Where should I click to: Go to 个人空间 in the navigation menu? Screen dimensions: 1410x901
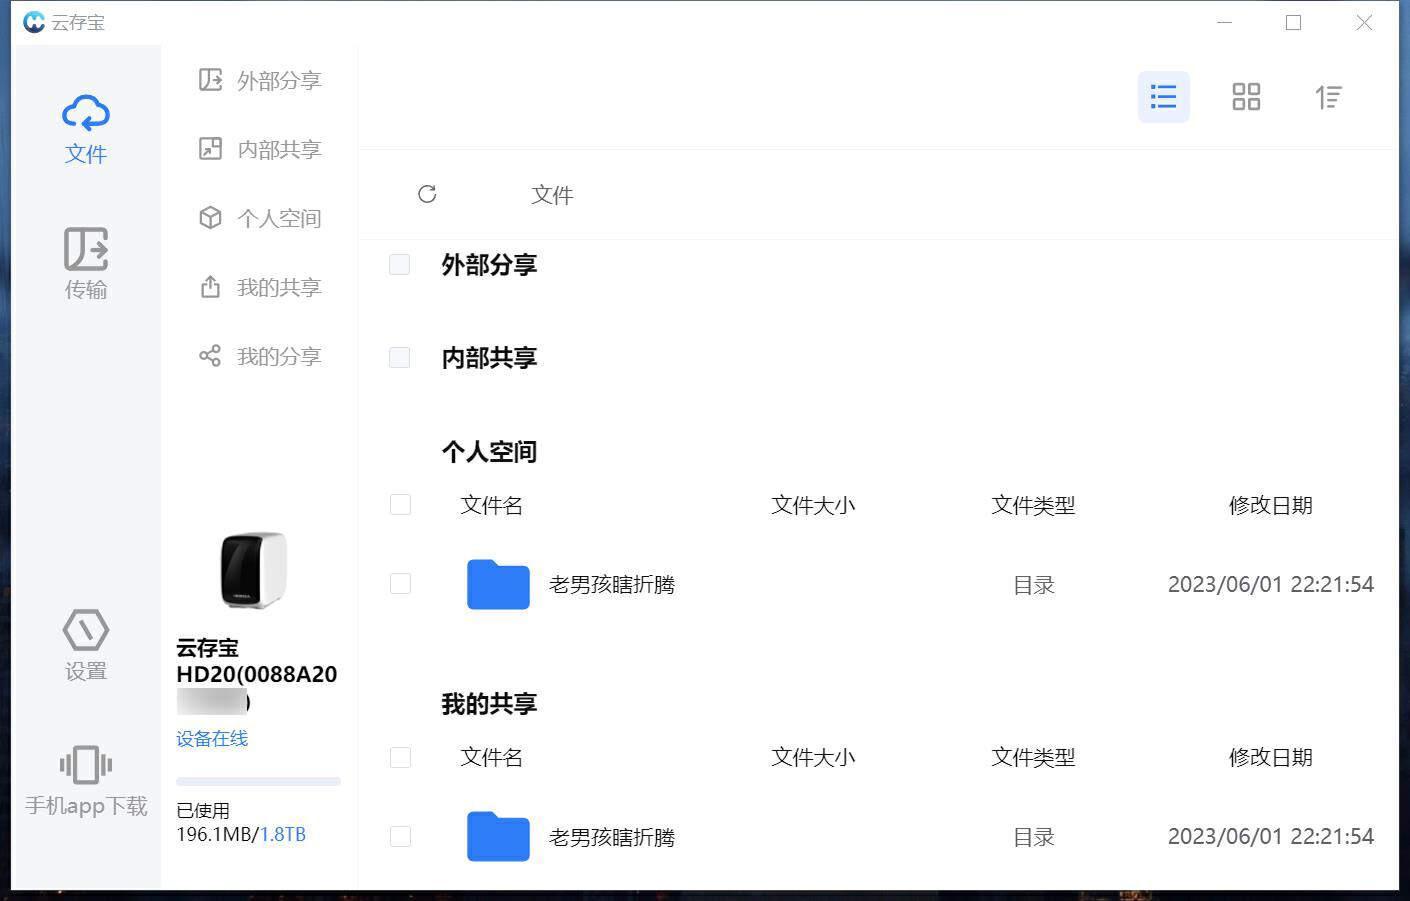[x=261, y=218]
